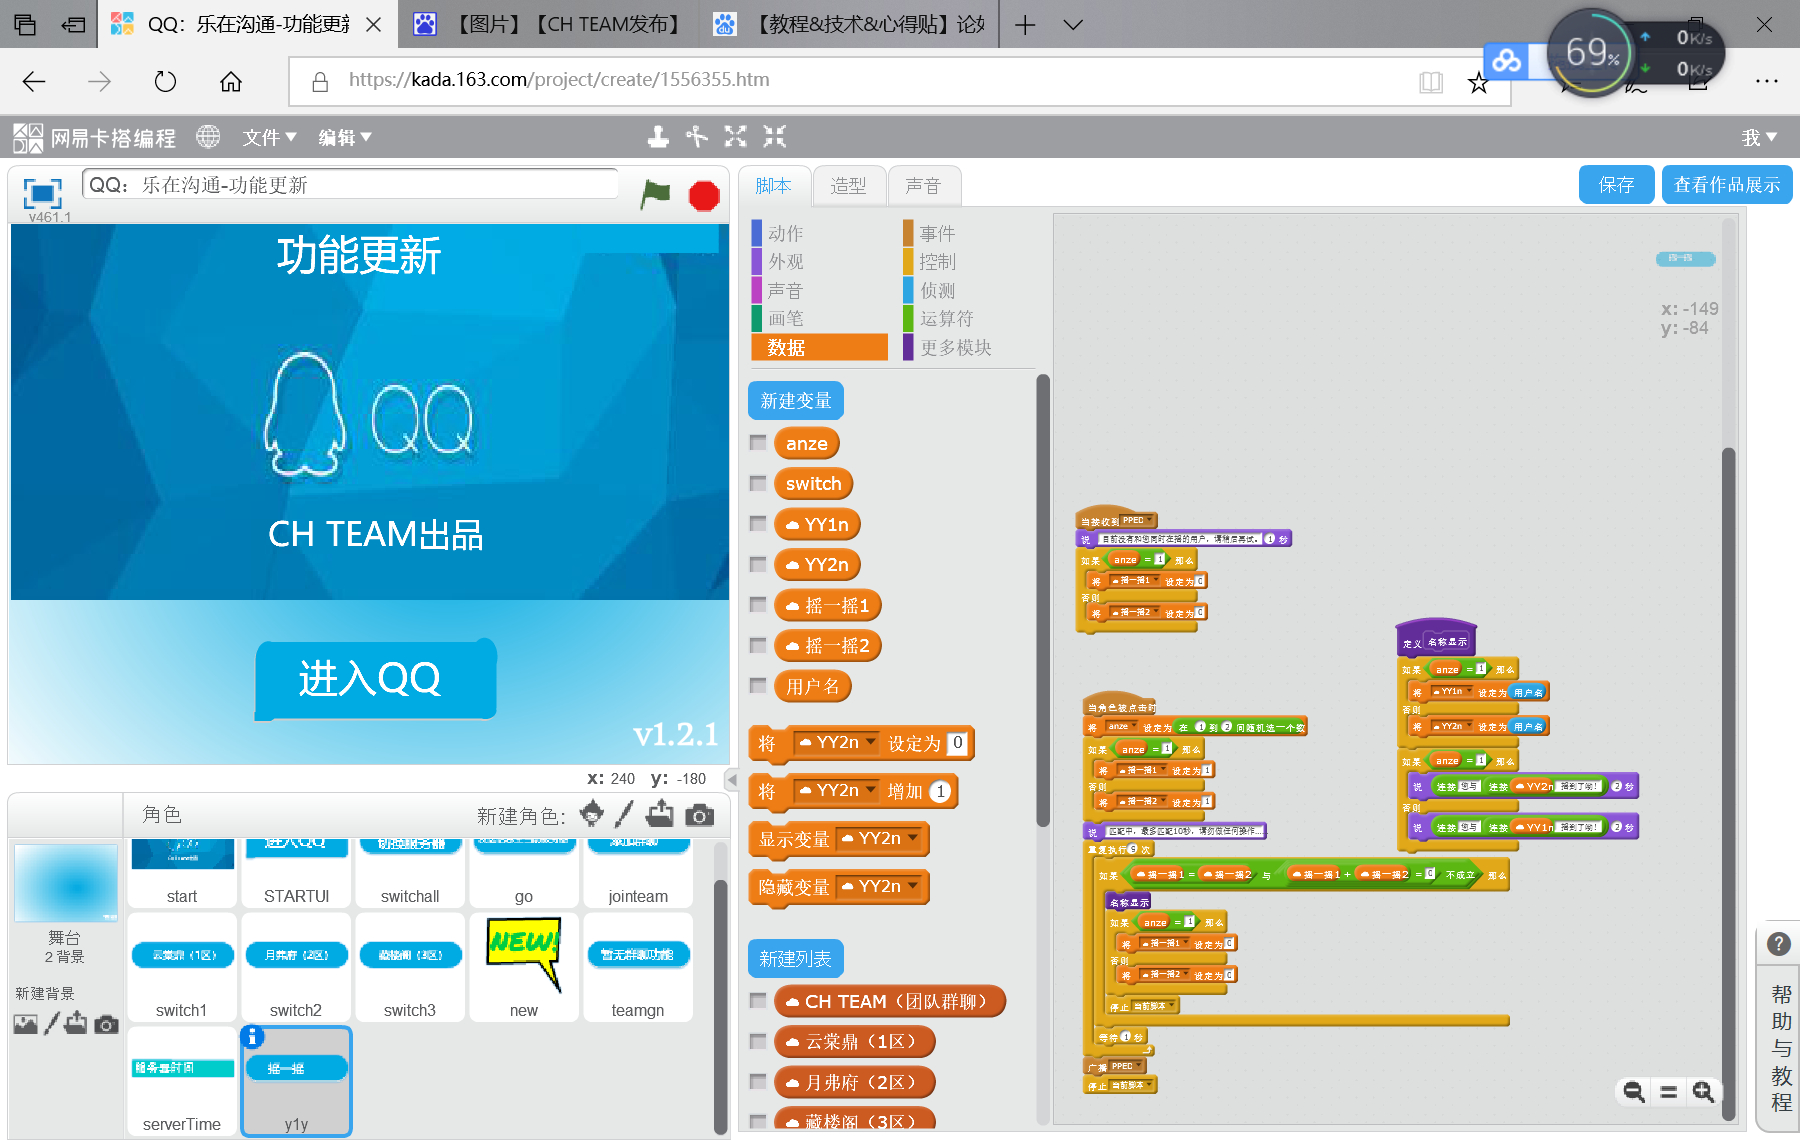Image resolution: width=1800 pixels, height=1140 pixels.
Task: Zoom in the script area
Action: pyautogui.click(x=1703, y=1092)
